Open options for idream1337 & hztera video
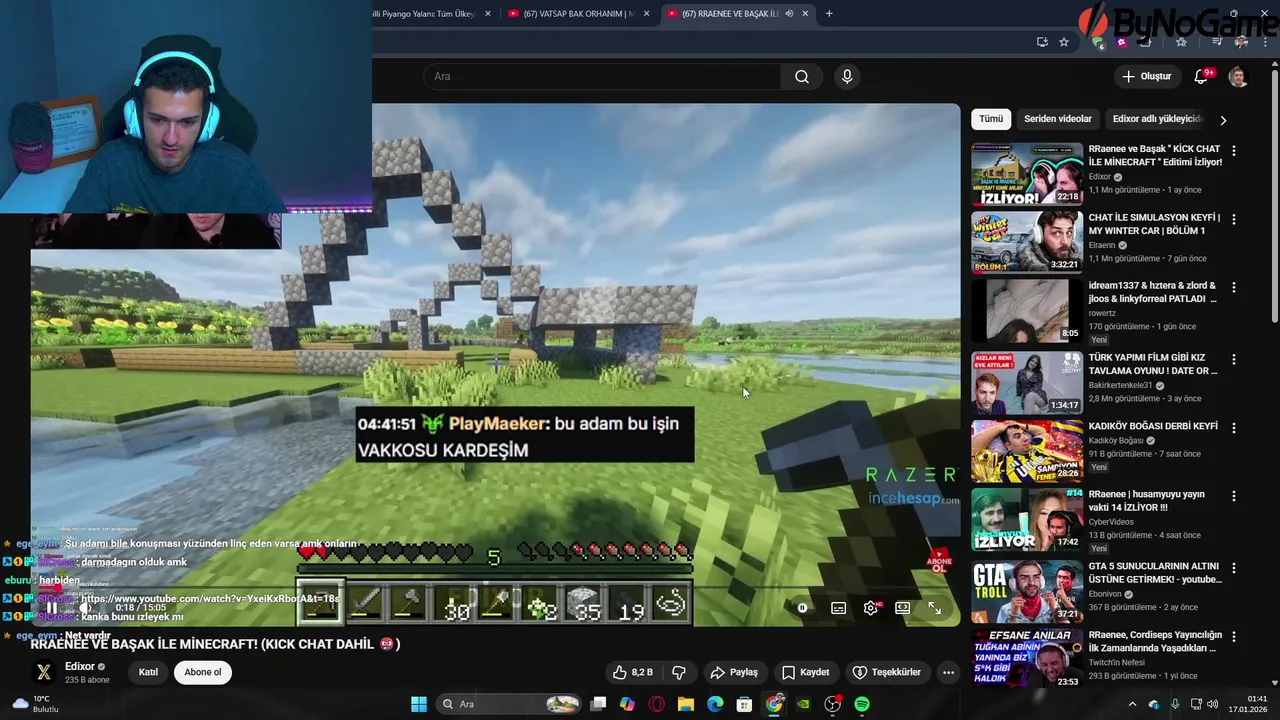Viewport: 1280px width, 720px height. point(1234,288)
